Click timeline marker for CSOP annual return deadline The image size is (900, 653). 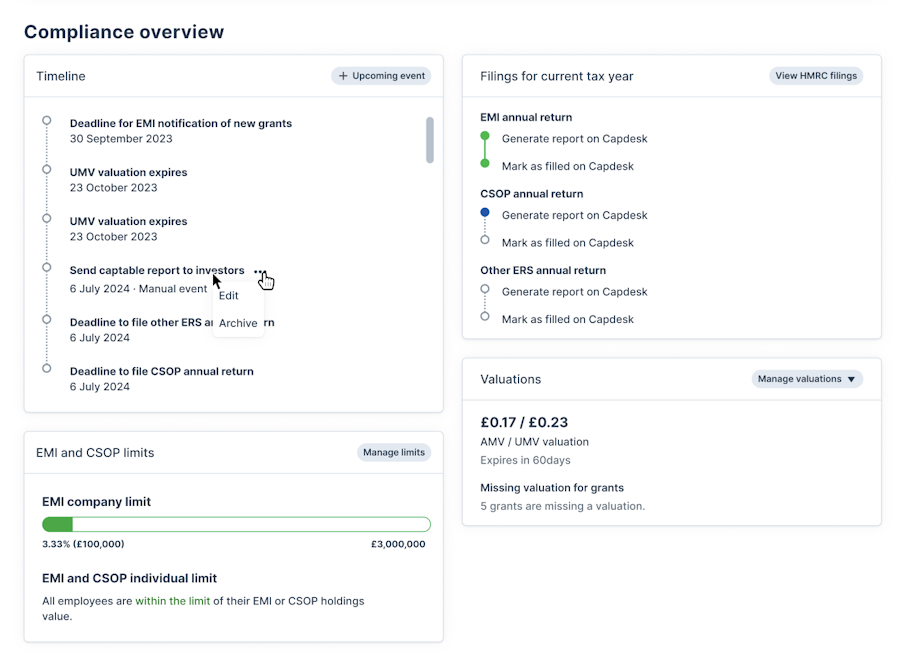(x=46, y=368)
